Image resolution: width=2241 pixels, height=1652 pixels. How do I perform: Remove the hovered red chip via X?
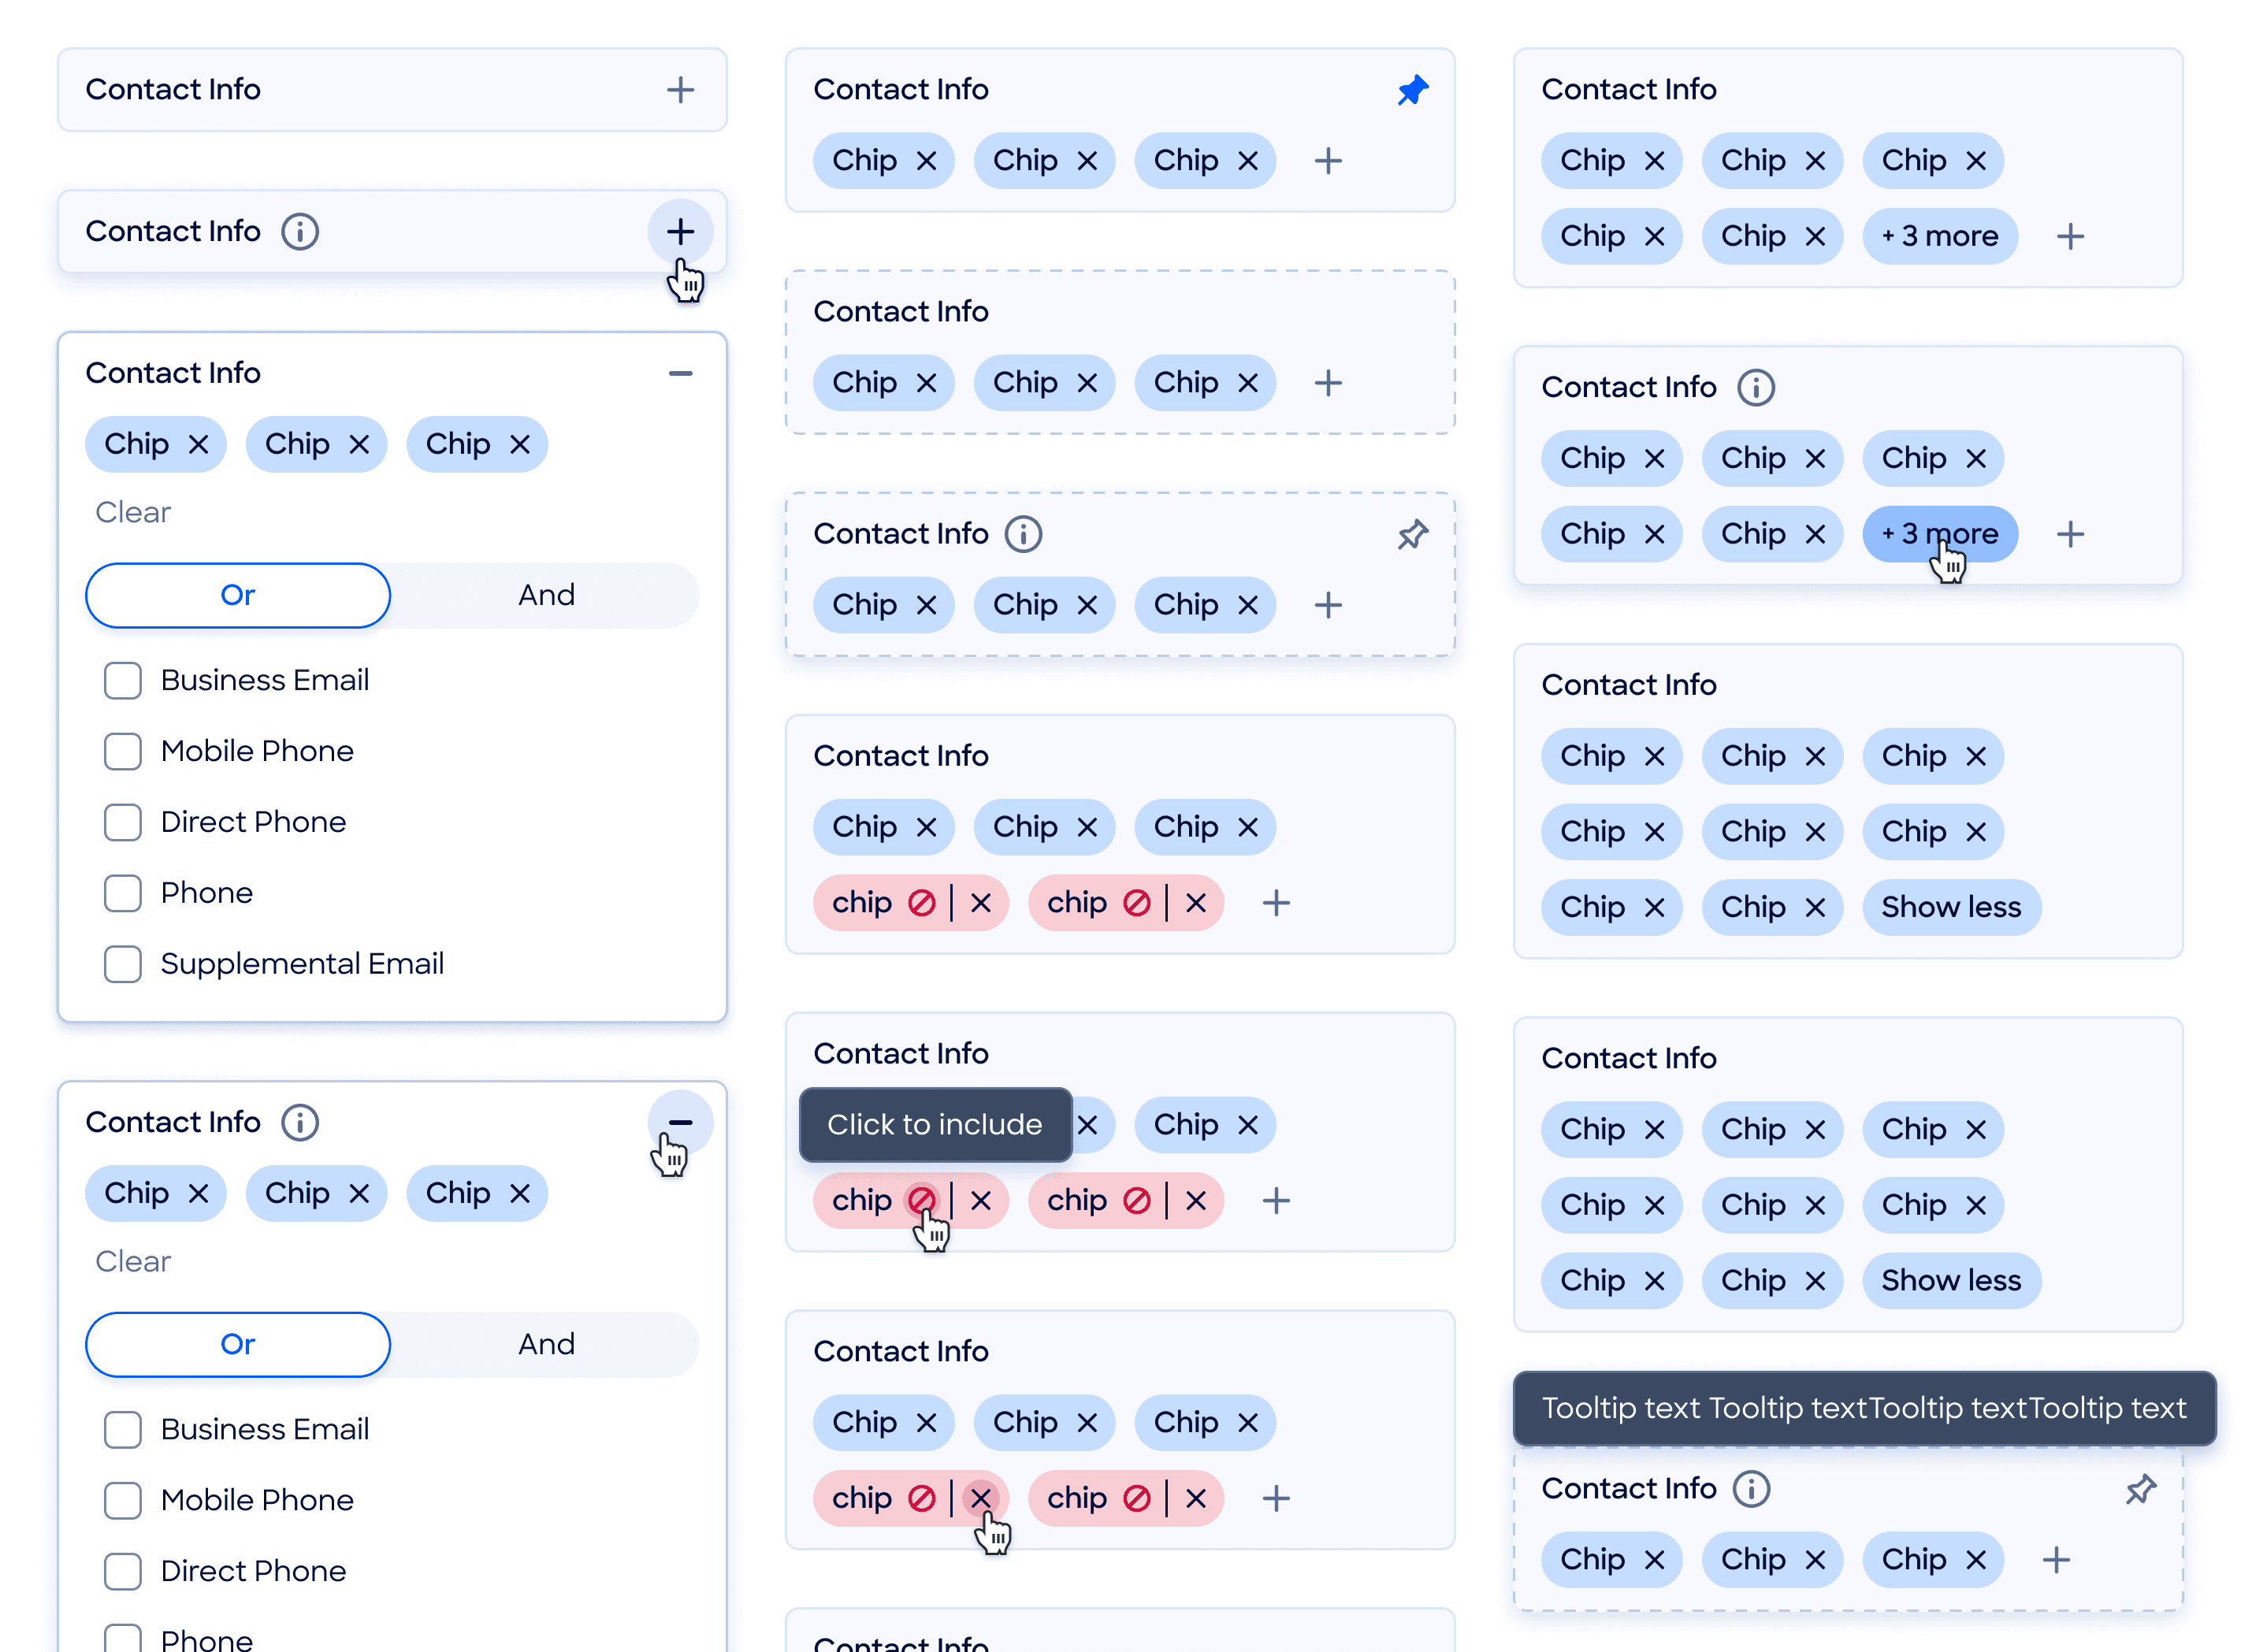[980, 1497]
